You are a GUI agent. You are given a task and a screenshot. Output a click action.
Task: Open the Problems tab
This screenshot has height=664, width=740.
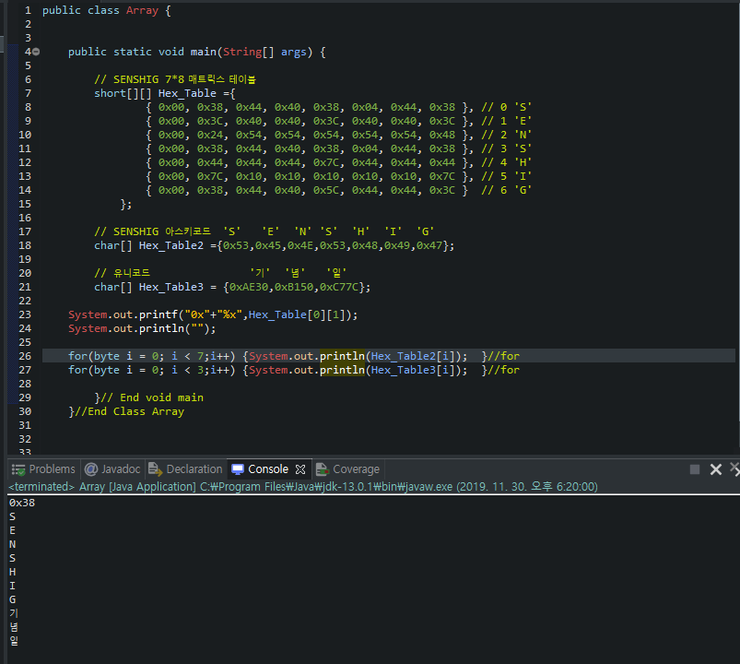(x=43, y=469)
